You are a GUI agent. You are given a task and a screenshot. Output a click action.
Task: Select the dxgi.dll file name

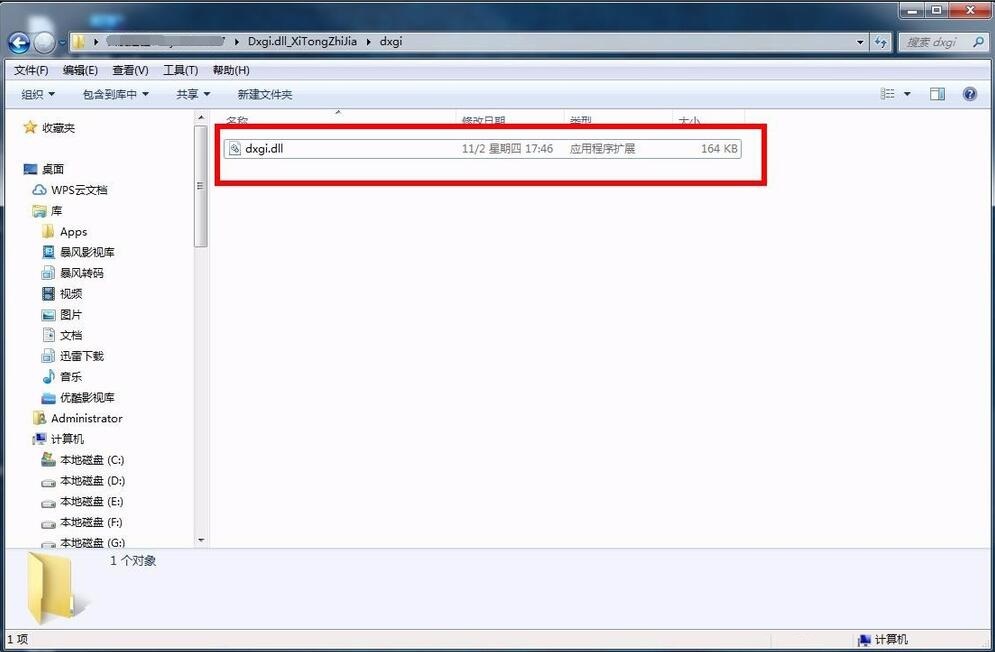click(264, 149)
